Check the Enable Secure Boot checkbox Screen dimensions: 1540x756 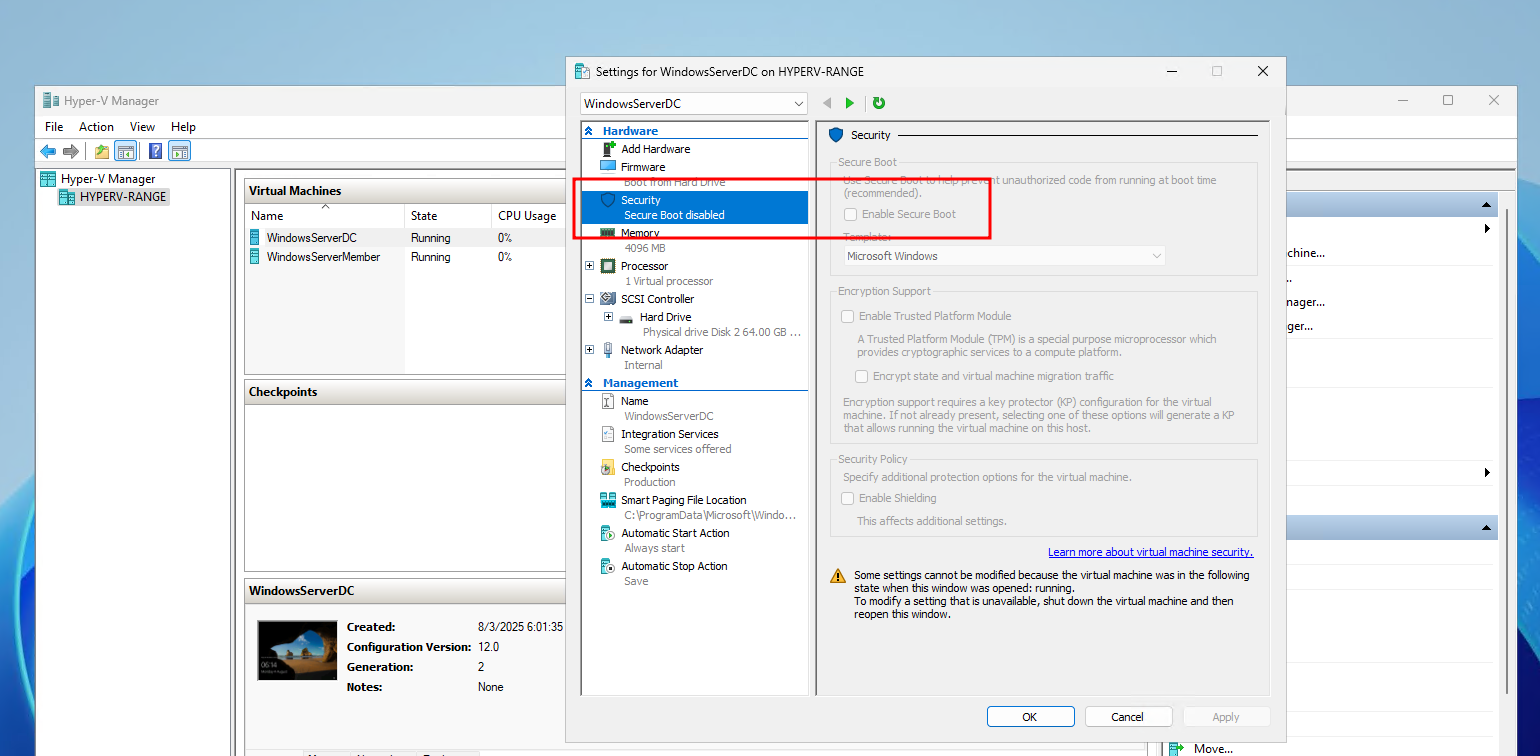[850, 214]
